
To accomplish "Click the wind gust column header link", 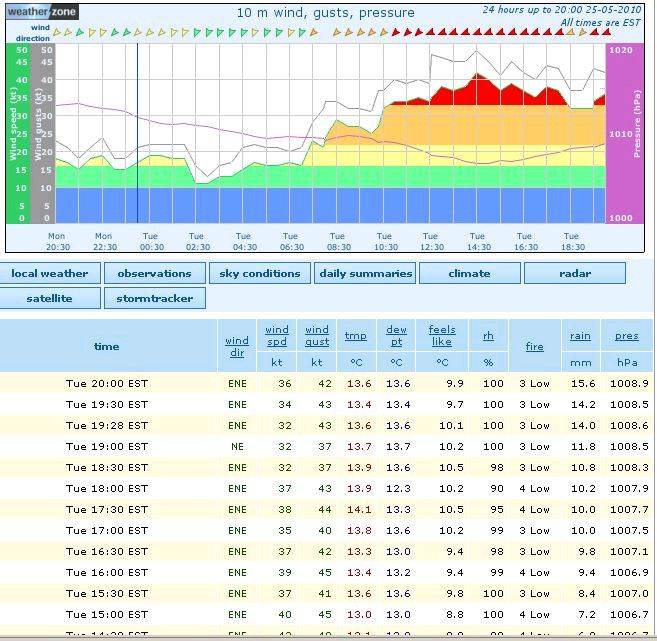I will point(317,335).
